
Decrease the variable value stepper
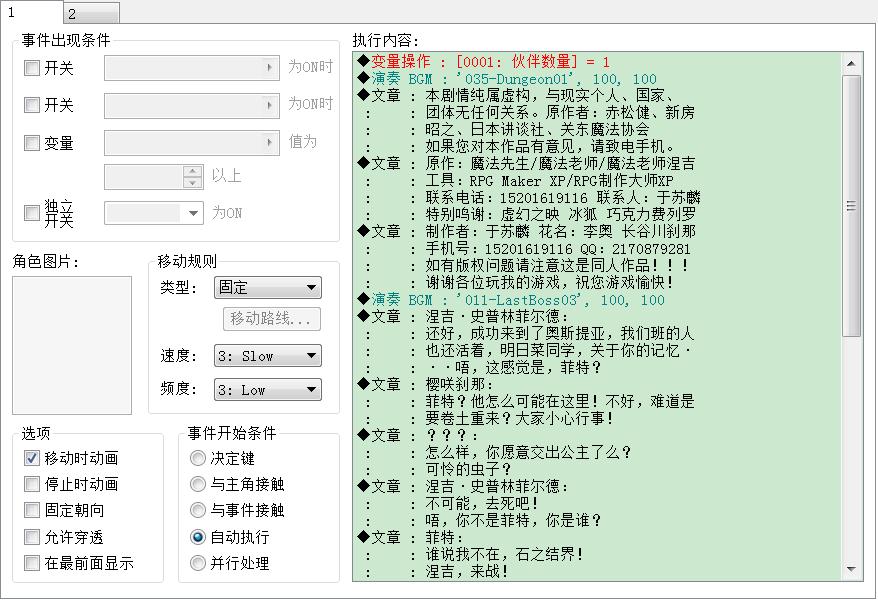193,182
